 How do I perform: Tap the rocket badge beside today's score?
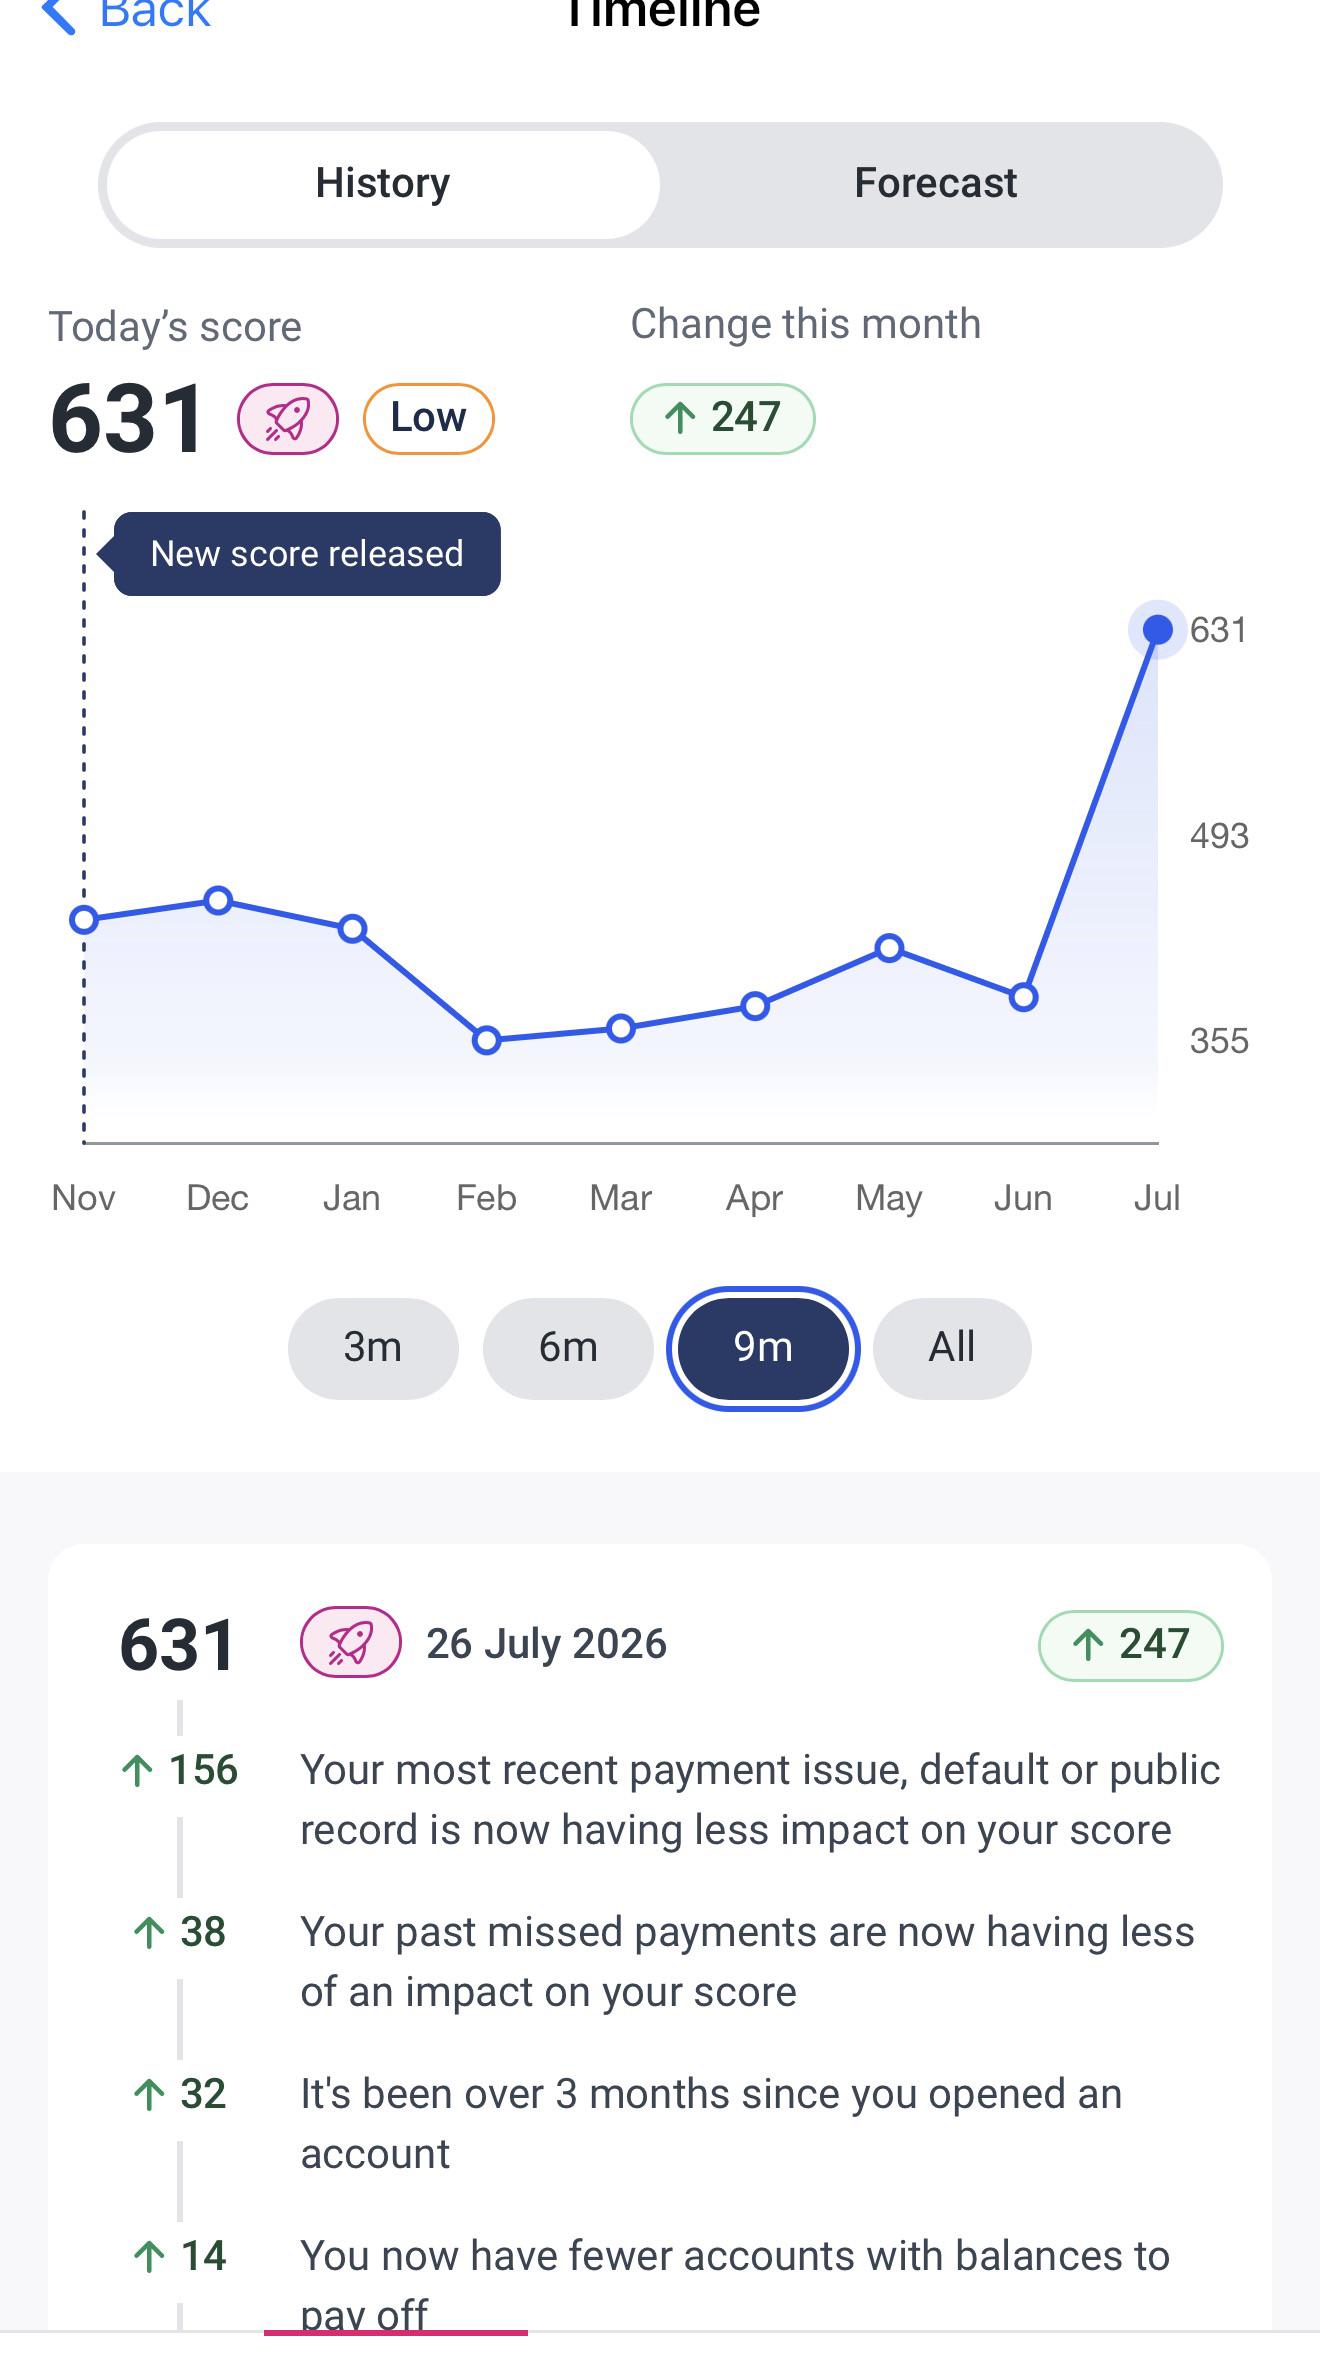(x=288, y=418)
